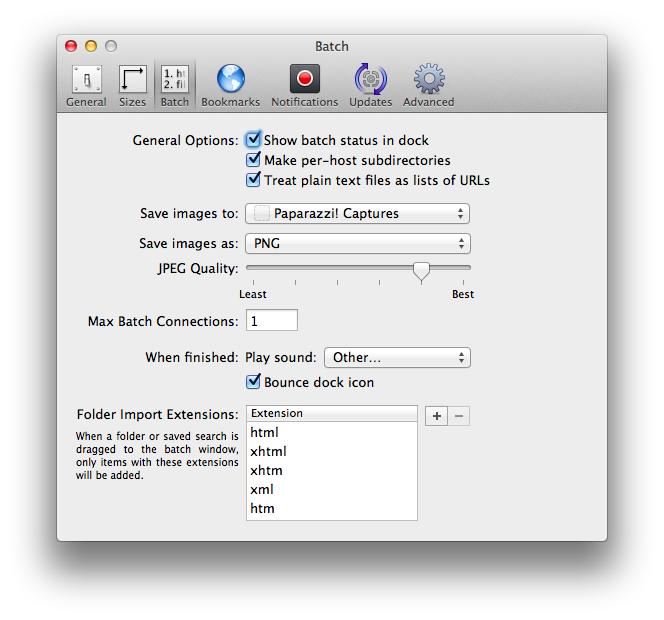Select the xhtm extension row

click(332, 471)
